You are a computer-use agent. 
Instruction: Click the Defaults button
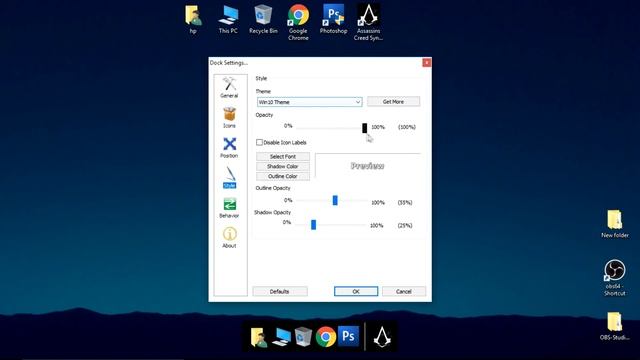click(280, 291)
